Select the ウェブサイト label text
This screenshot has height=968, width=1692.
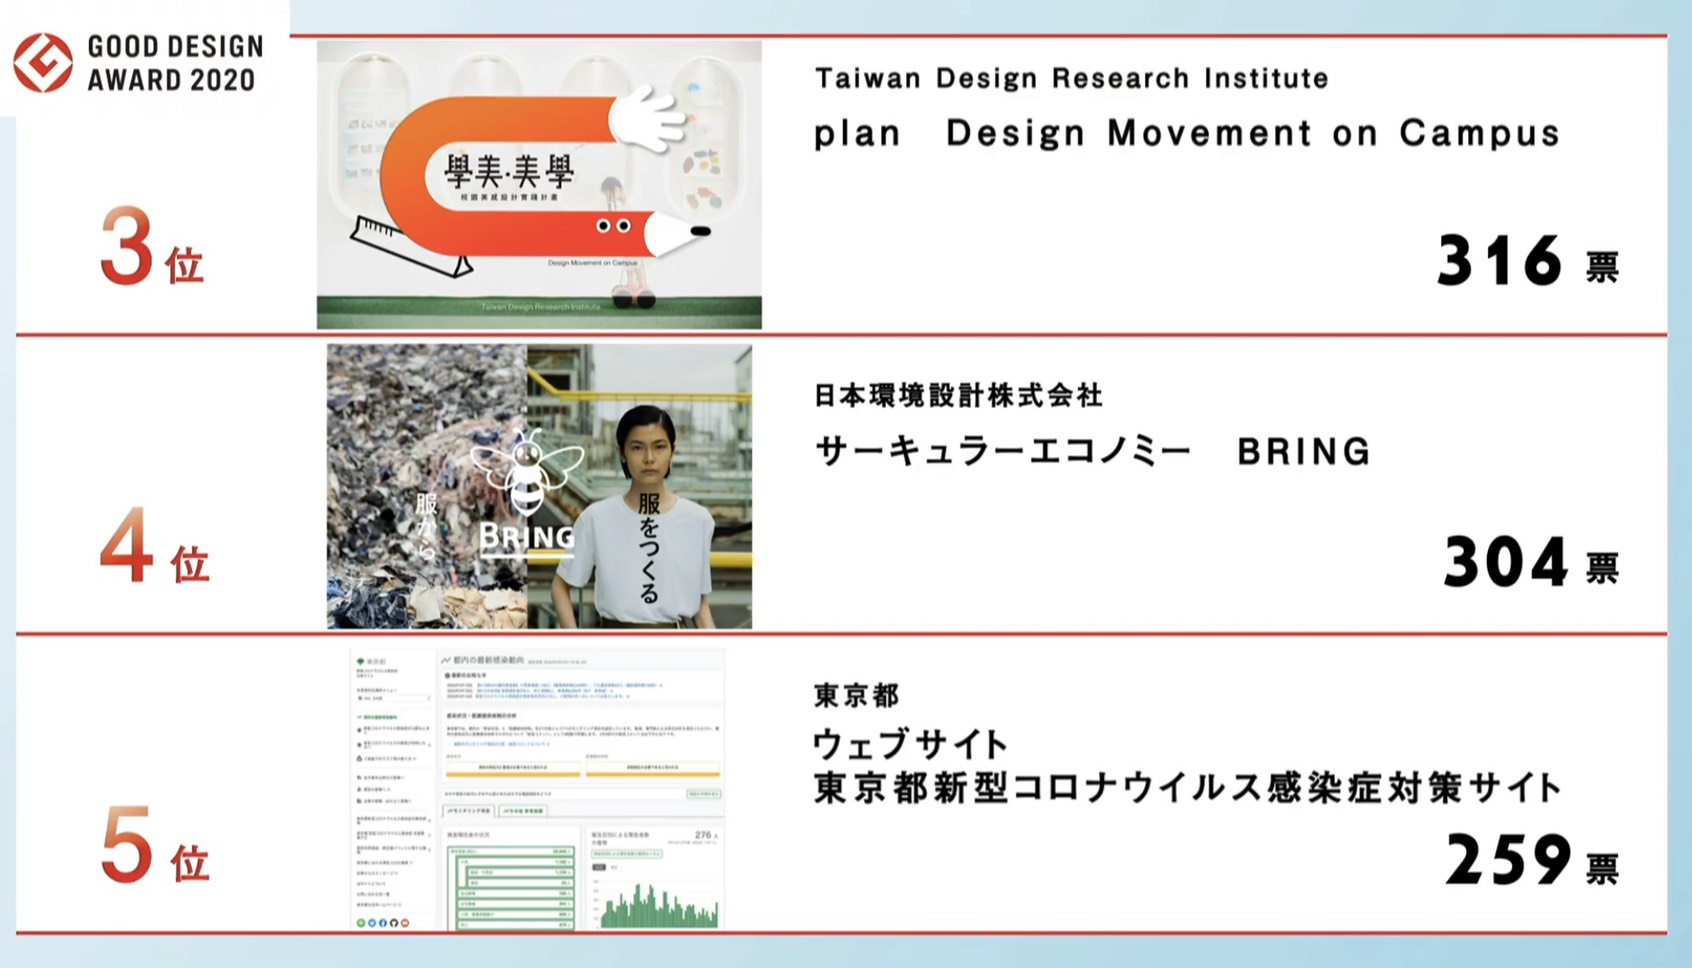tap(911, 744)
